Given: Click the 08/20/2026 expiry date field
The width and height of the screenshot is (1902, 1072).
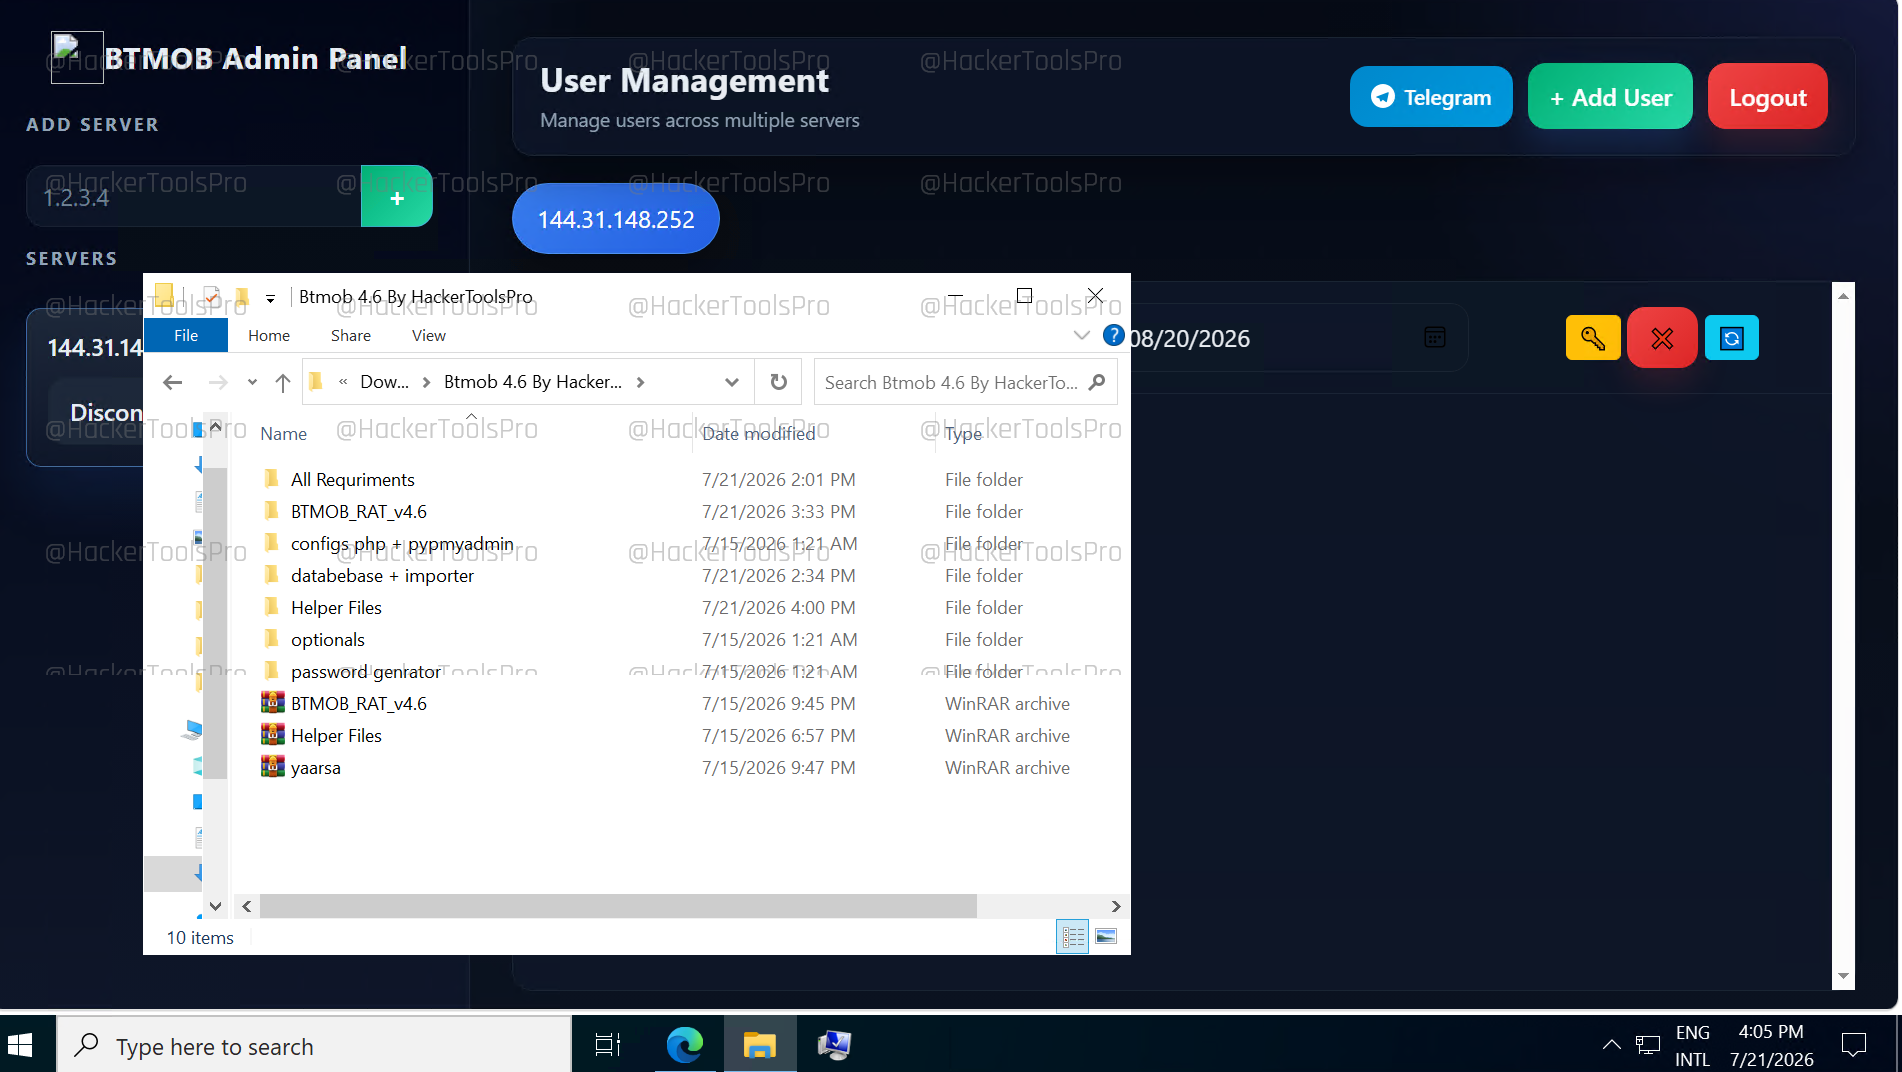Looking at the screenshot, I should pyautogui.click(x=1298, y=338).
